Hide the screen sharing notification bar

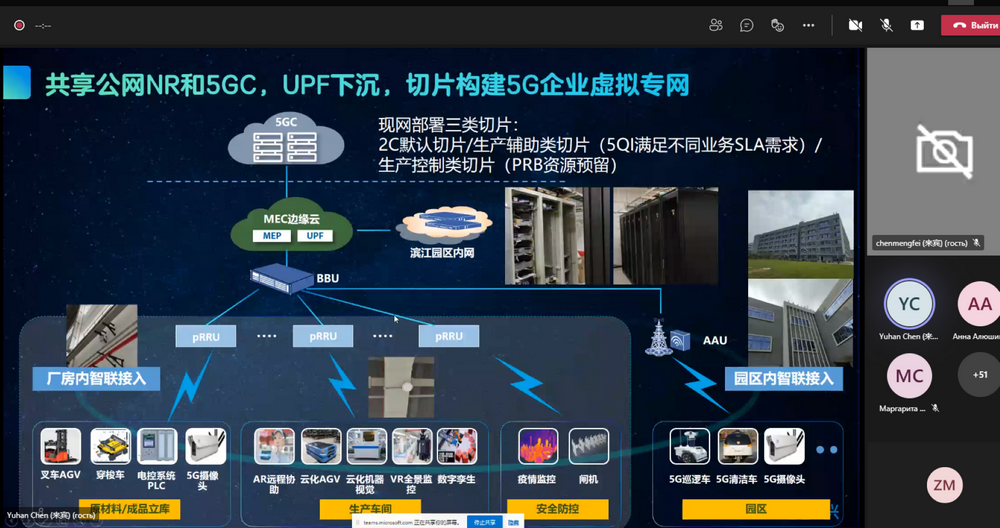513,522
